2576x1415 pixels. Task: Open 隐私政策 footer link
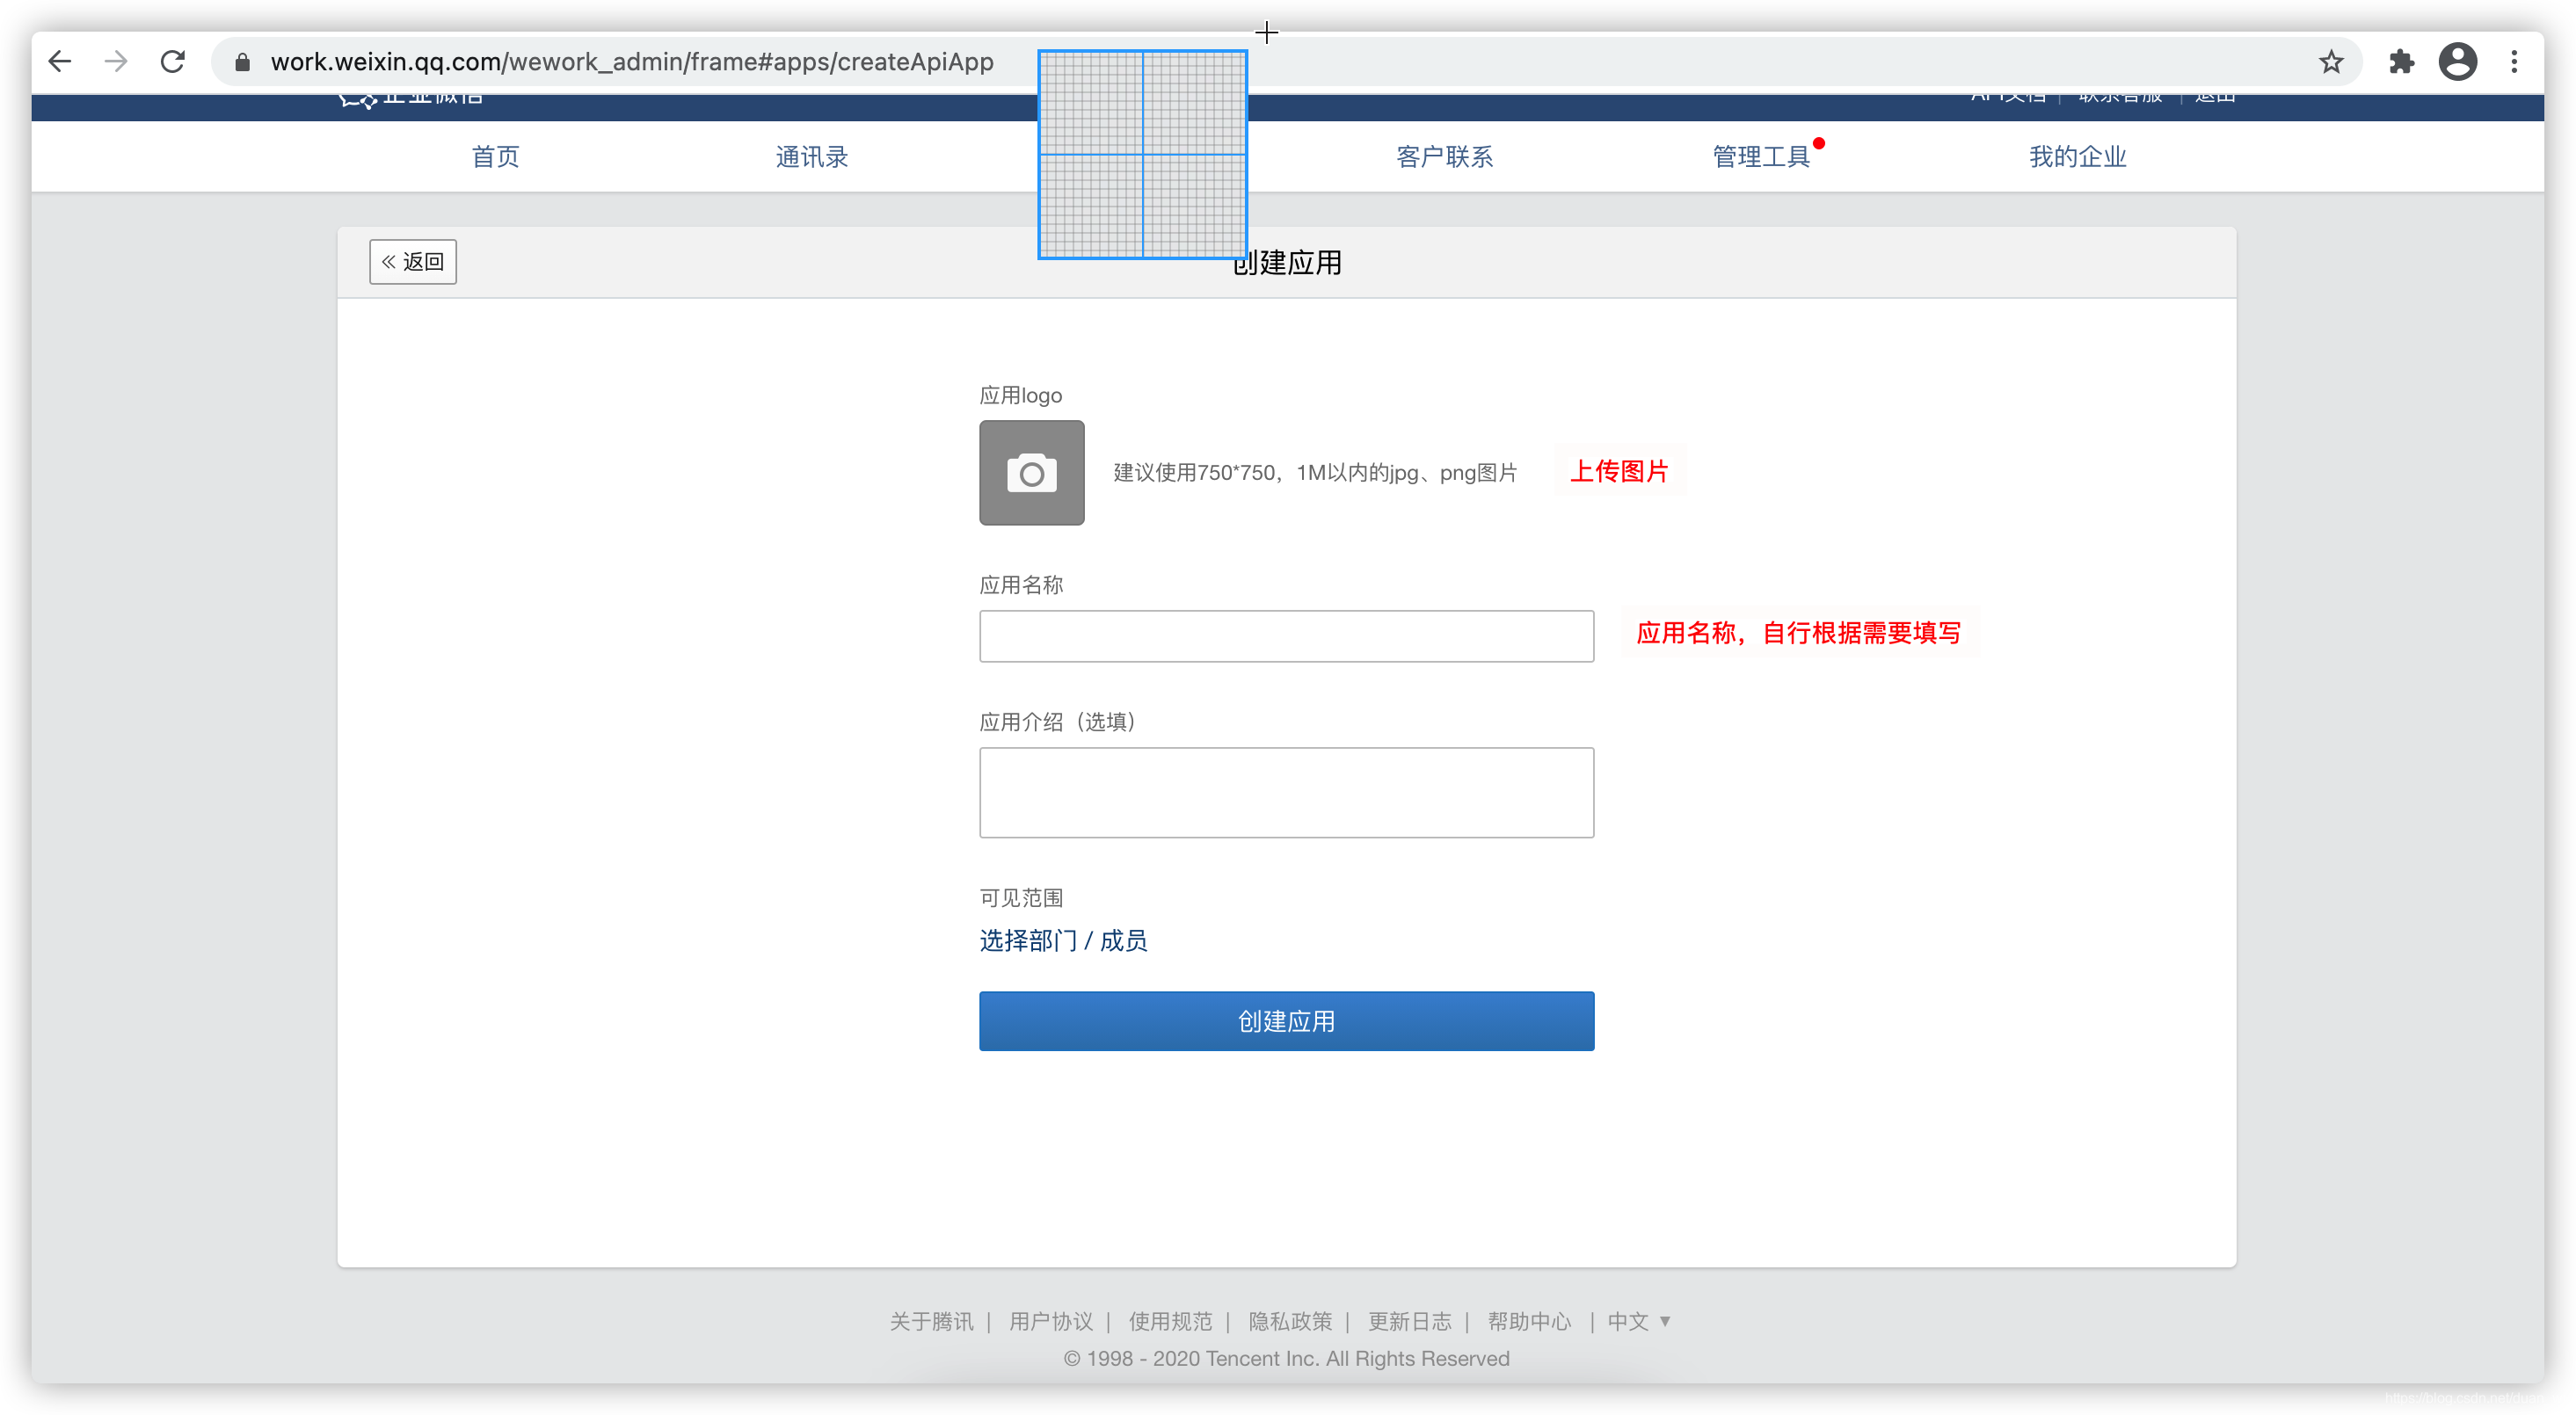point(1290,1321)
